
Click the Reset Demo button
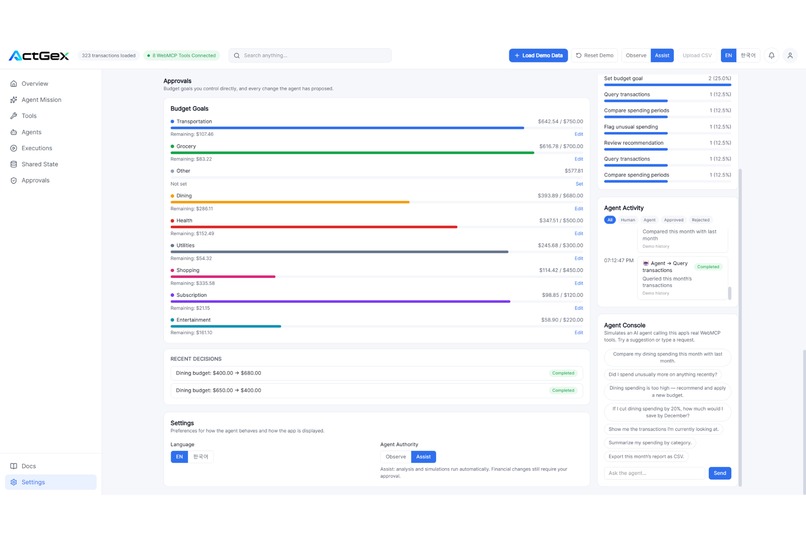(x=595, y=55)
